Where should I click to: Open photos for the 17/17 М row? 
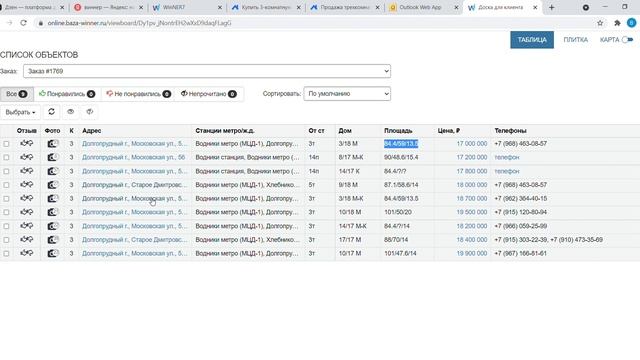click(53, 240)
